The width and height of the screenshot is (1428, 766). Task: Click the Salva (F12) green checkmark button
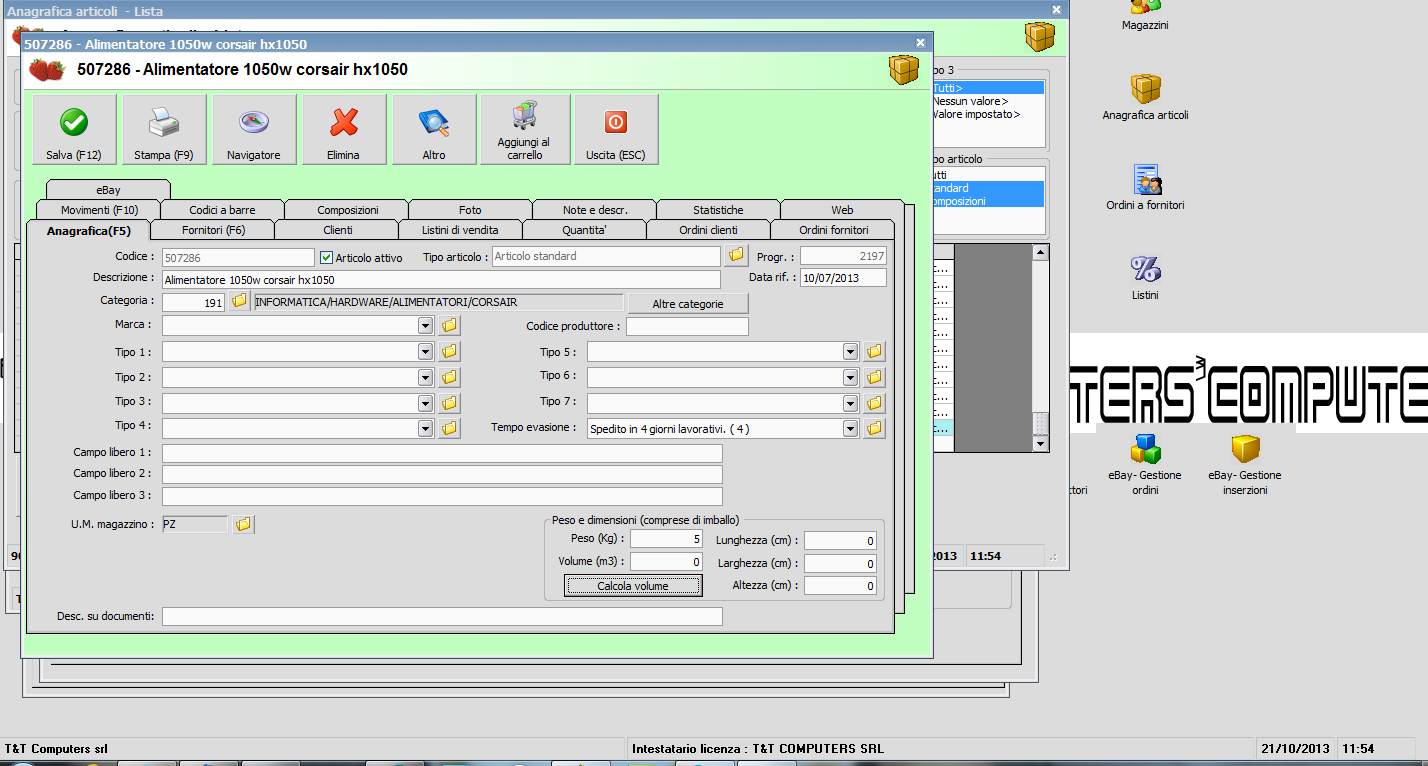(x=74, y=130)
